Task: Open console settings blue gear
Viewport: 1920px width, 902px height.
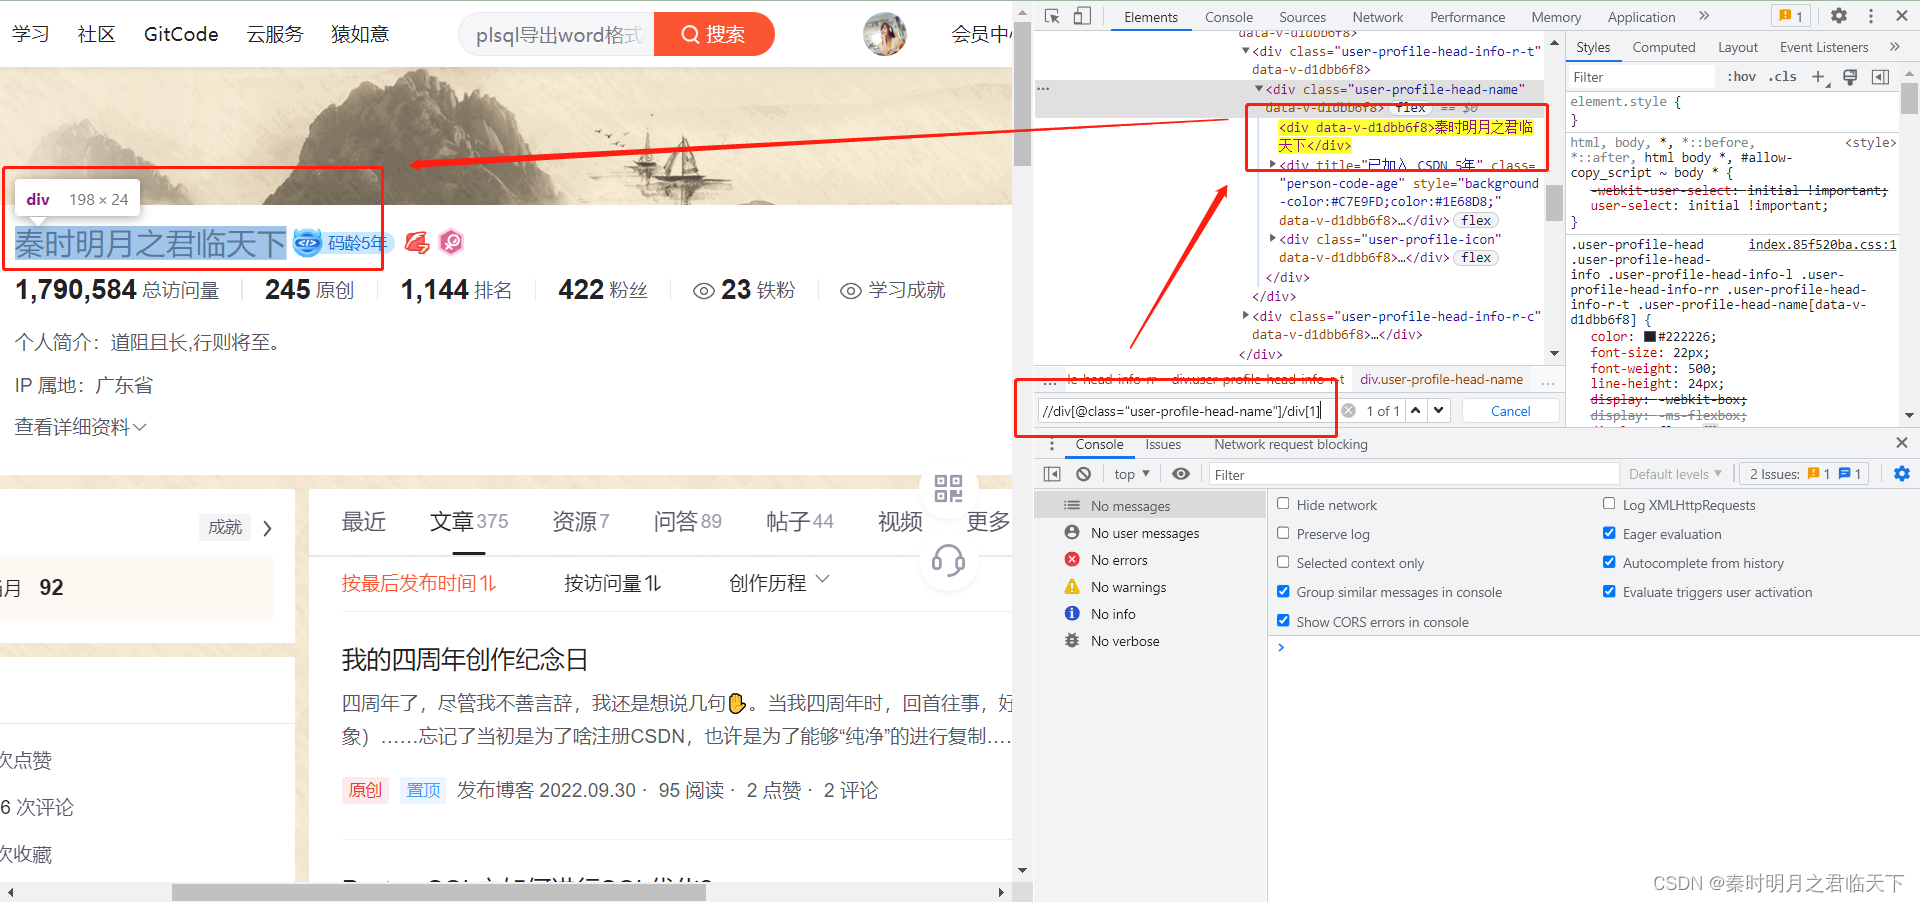Action: pyautogui.click(x=1902, y=474)
